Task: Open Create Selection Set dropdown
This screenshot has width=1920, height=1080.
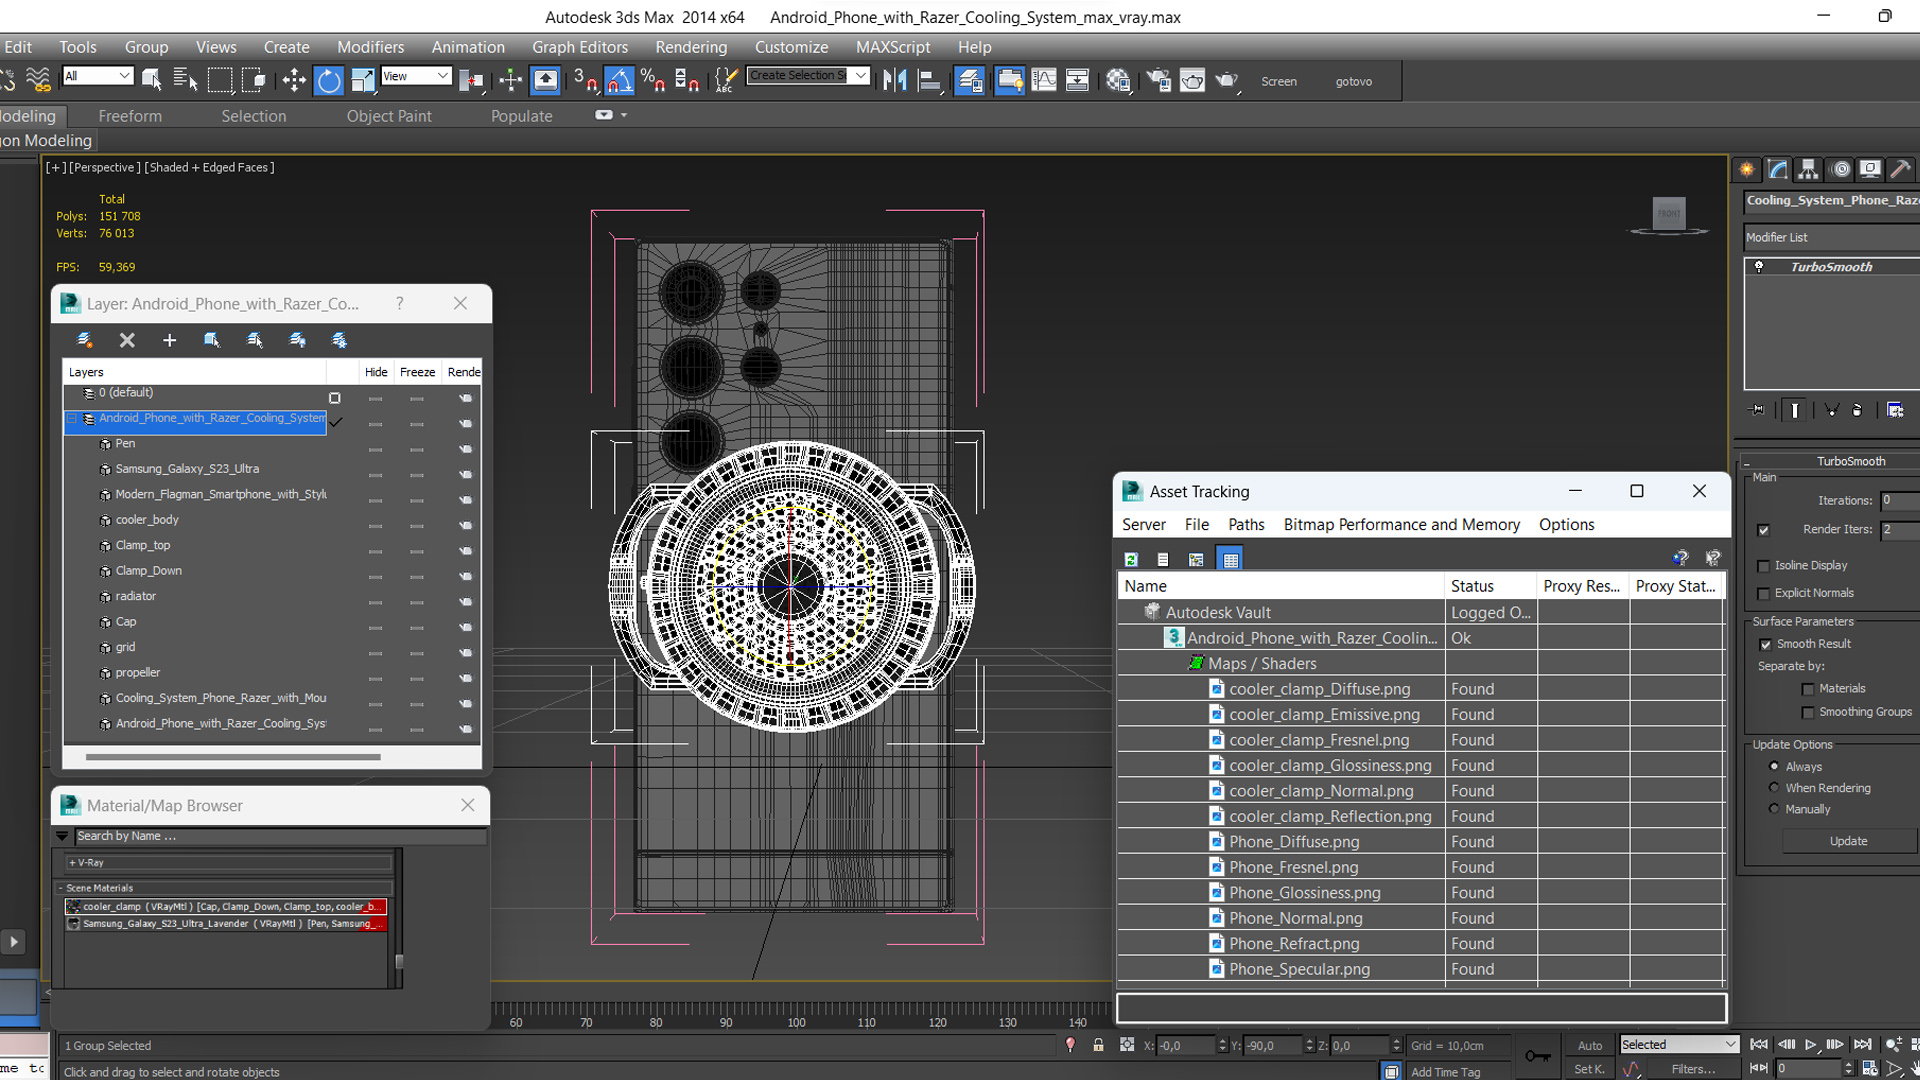Action: 808,76
